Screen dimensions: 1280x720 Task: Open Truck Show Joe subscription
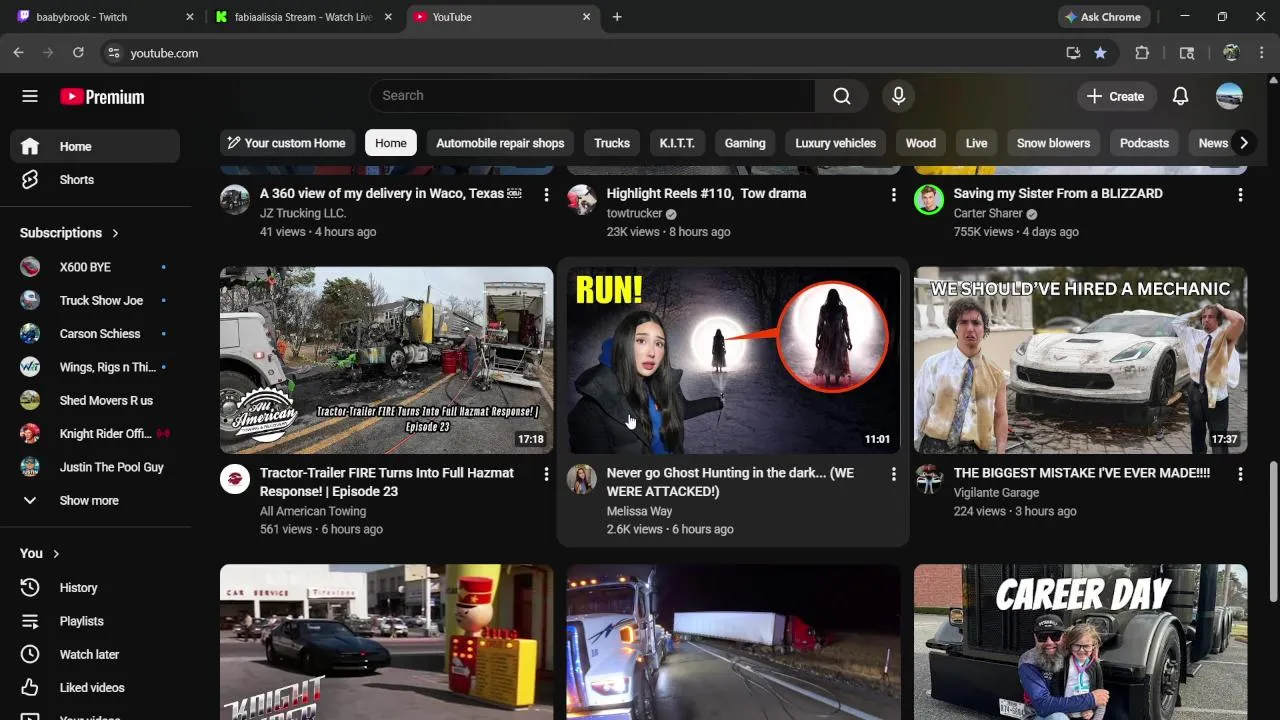tap(95, 300)
